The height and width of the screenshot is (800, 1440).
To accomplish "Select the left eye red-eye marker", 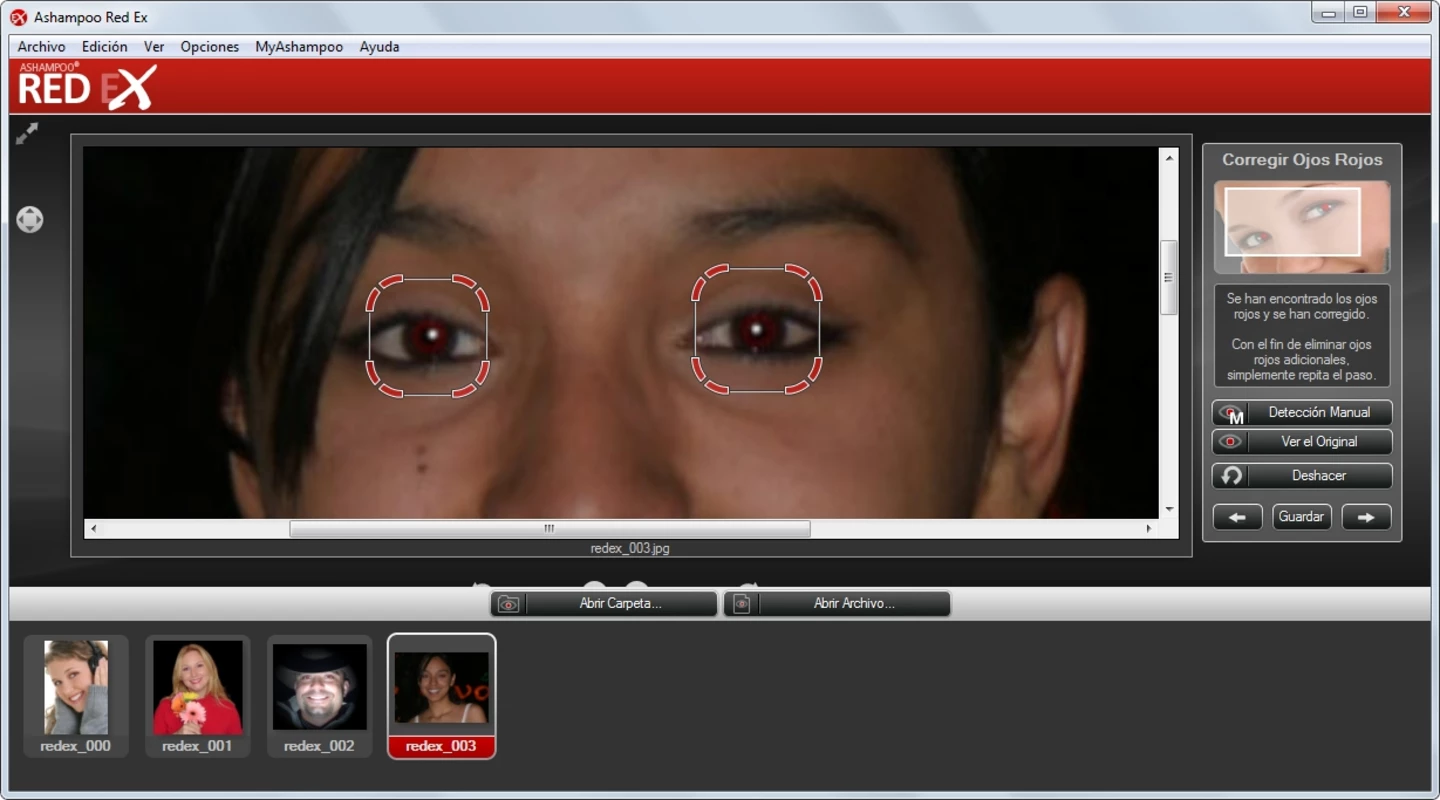I will (x=428, y=336).
